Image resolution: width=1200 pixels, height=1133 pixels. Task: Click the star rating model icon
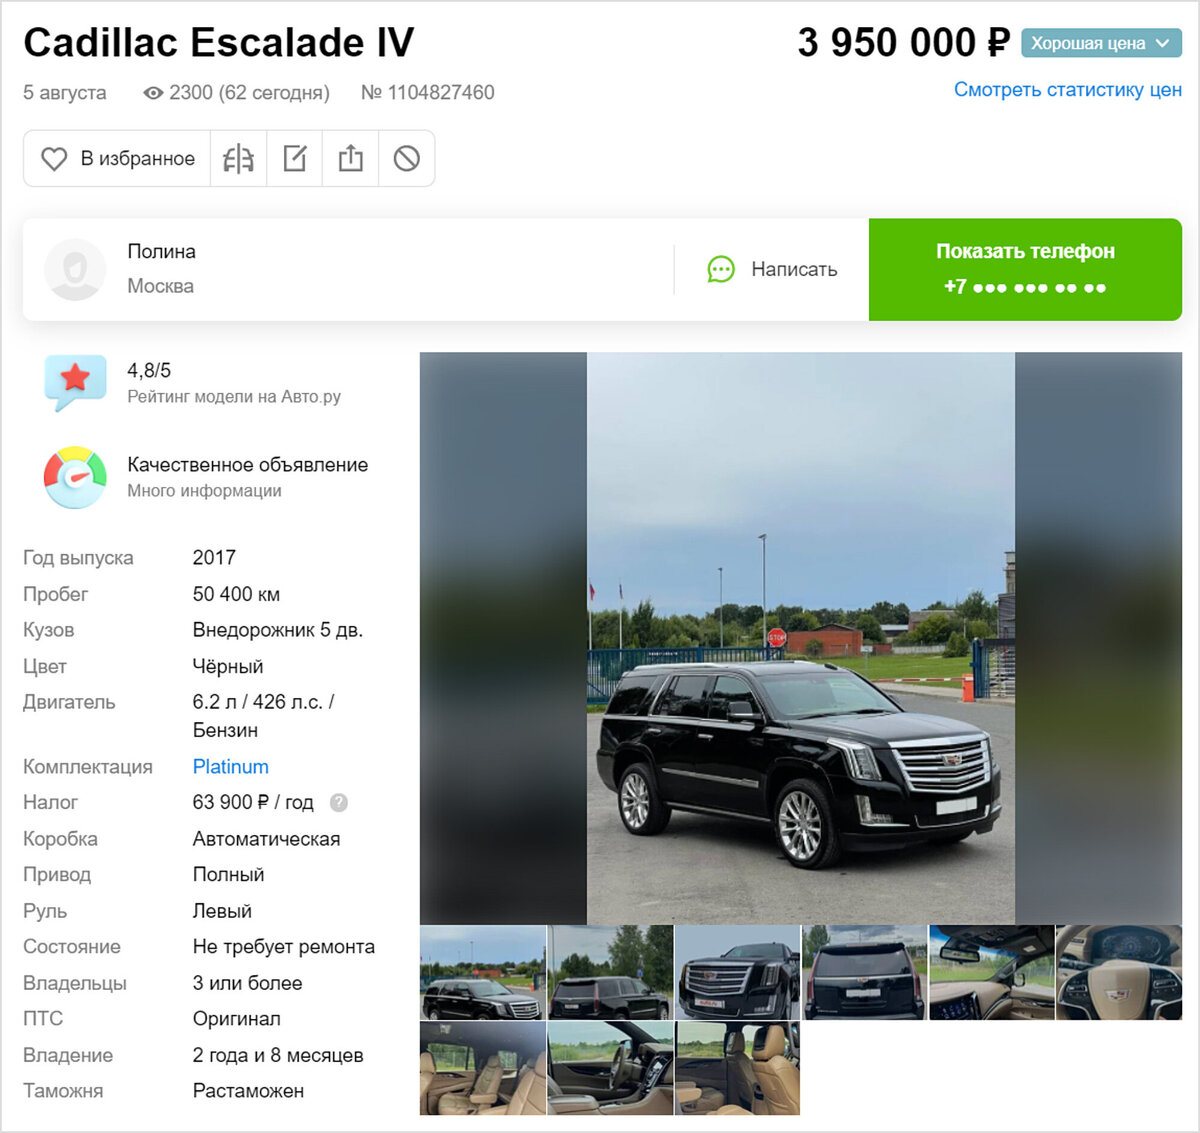[x=75, y=382]
